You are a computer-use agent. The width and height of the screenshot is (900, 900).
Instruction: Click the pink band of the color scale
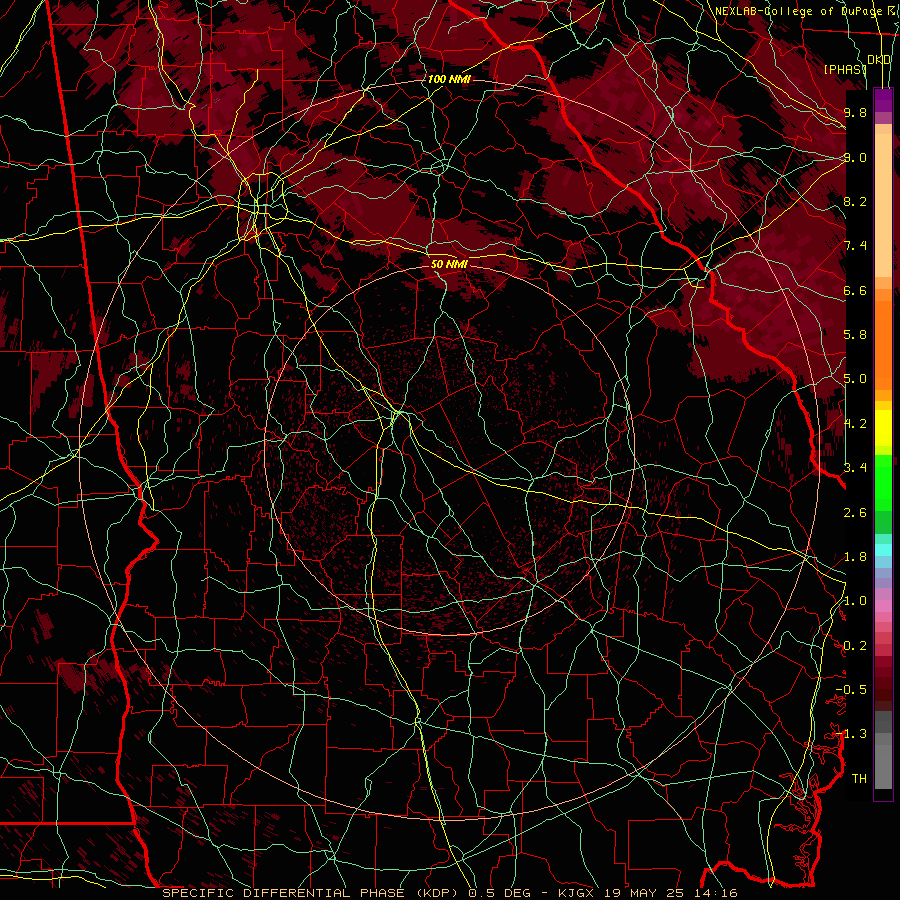click(x=883, y=606)
